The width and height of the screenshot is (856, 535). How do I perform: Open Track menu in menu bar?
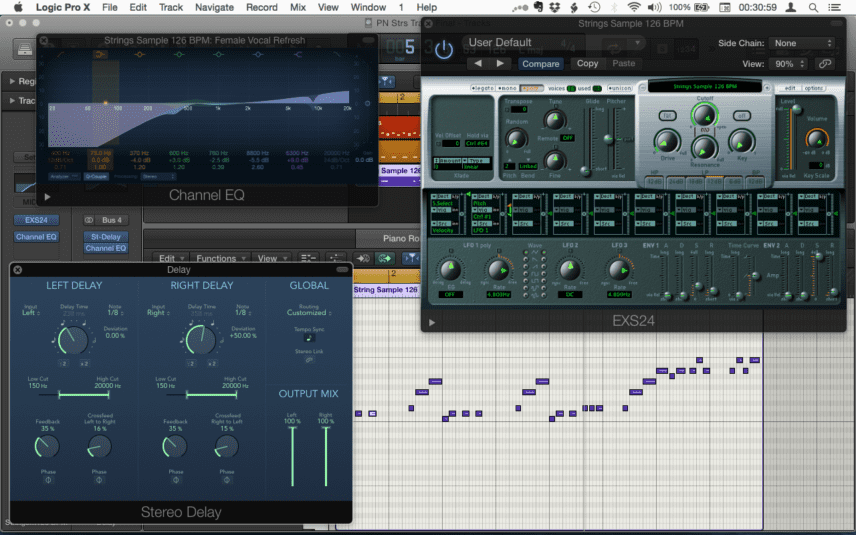pyautogui.click(x=171, y=8)
